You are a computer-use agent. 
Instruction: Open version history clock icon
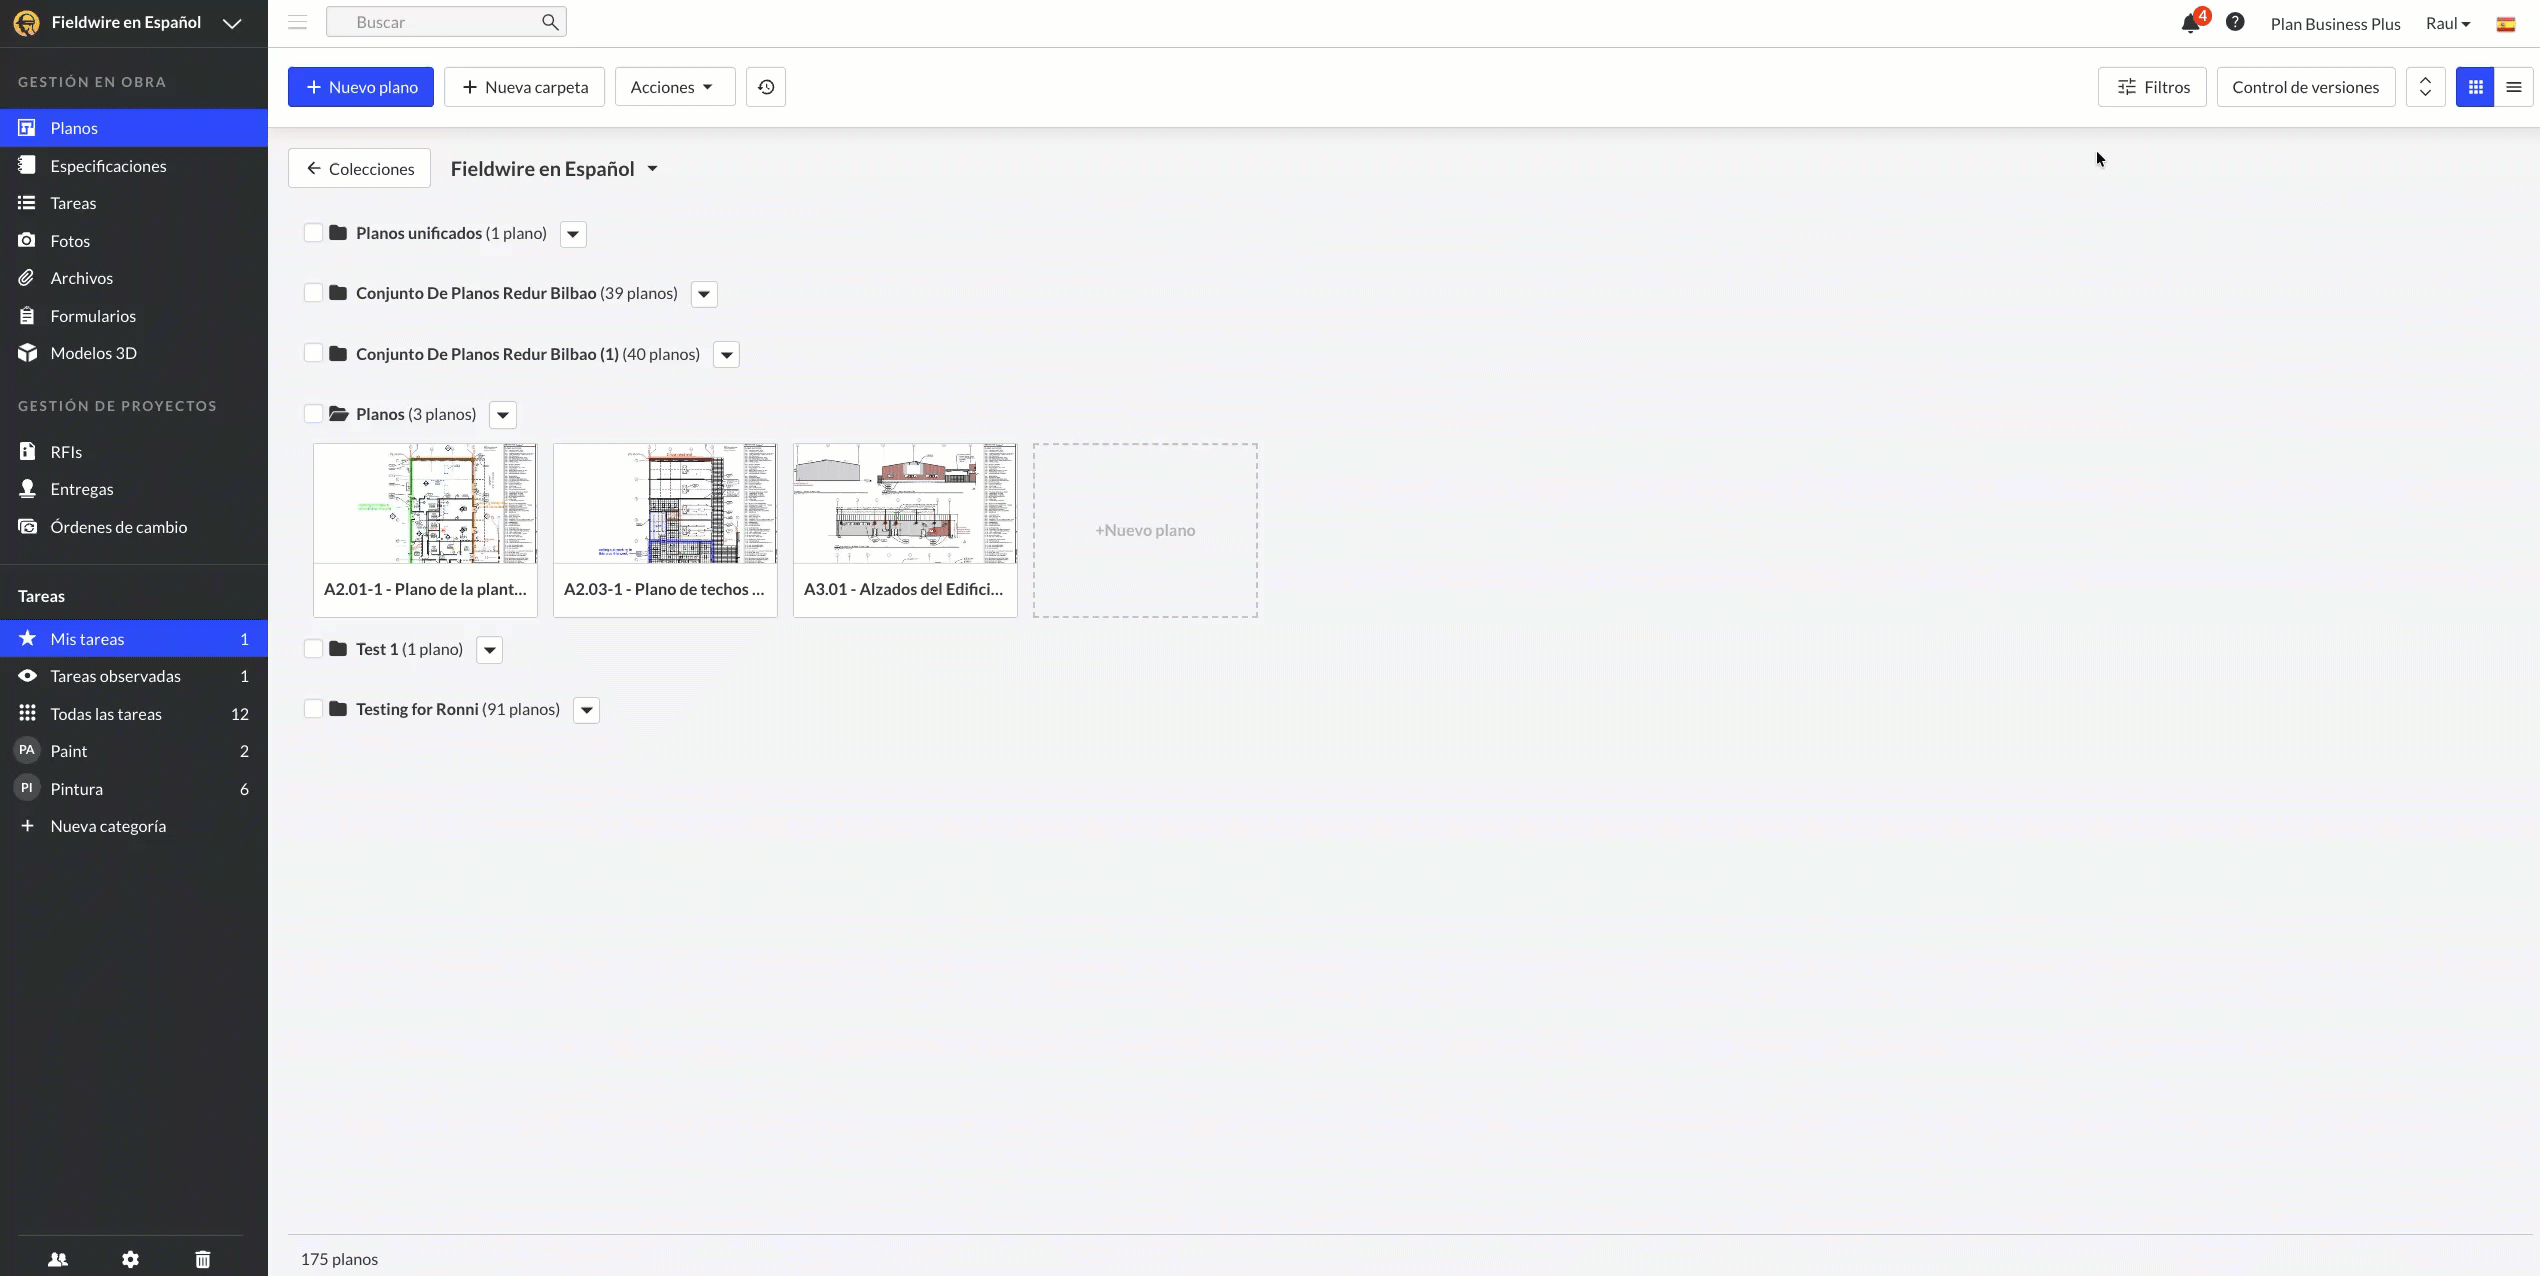tap(766, 87)
